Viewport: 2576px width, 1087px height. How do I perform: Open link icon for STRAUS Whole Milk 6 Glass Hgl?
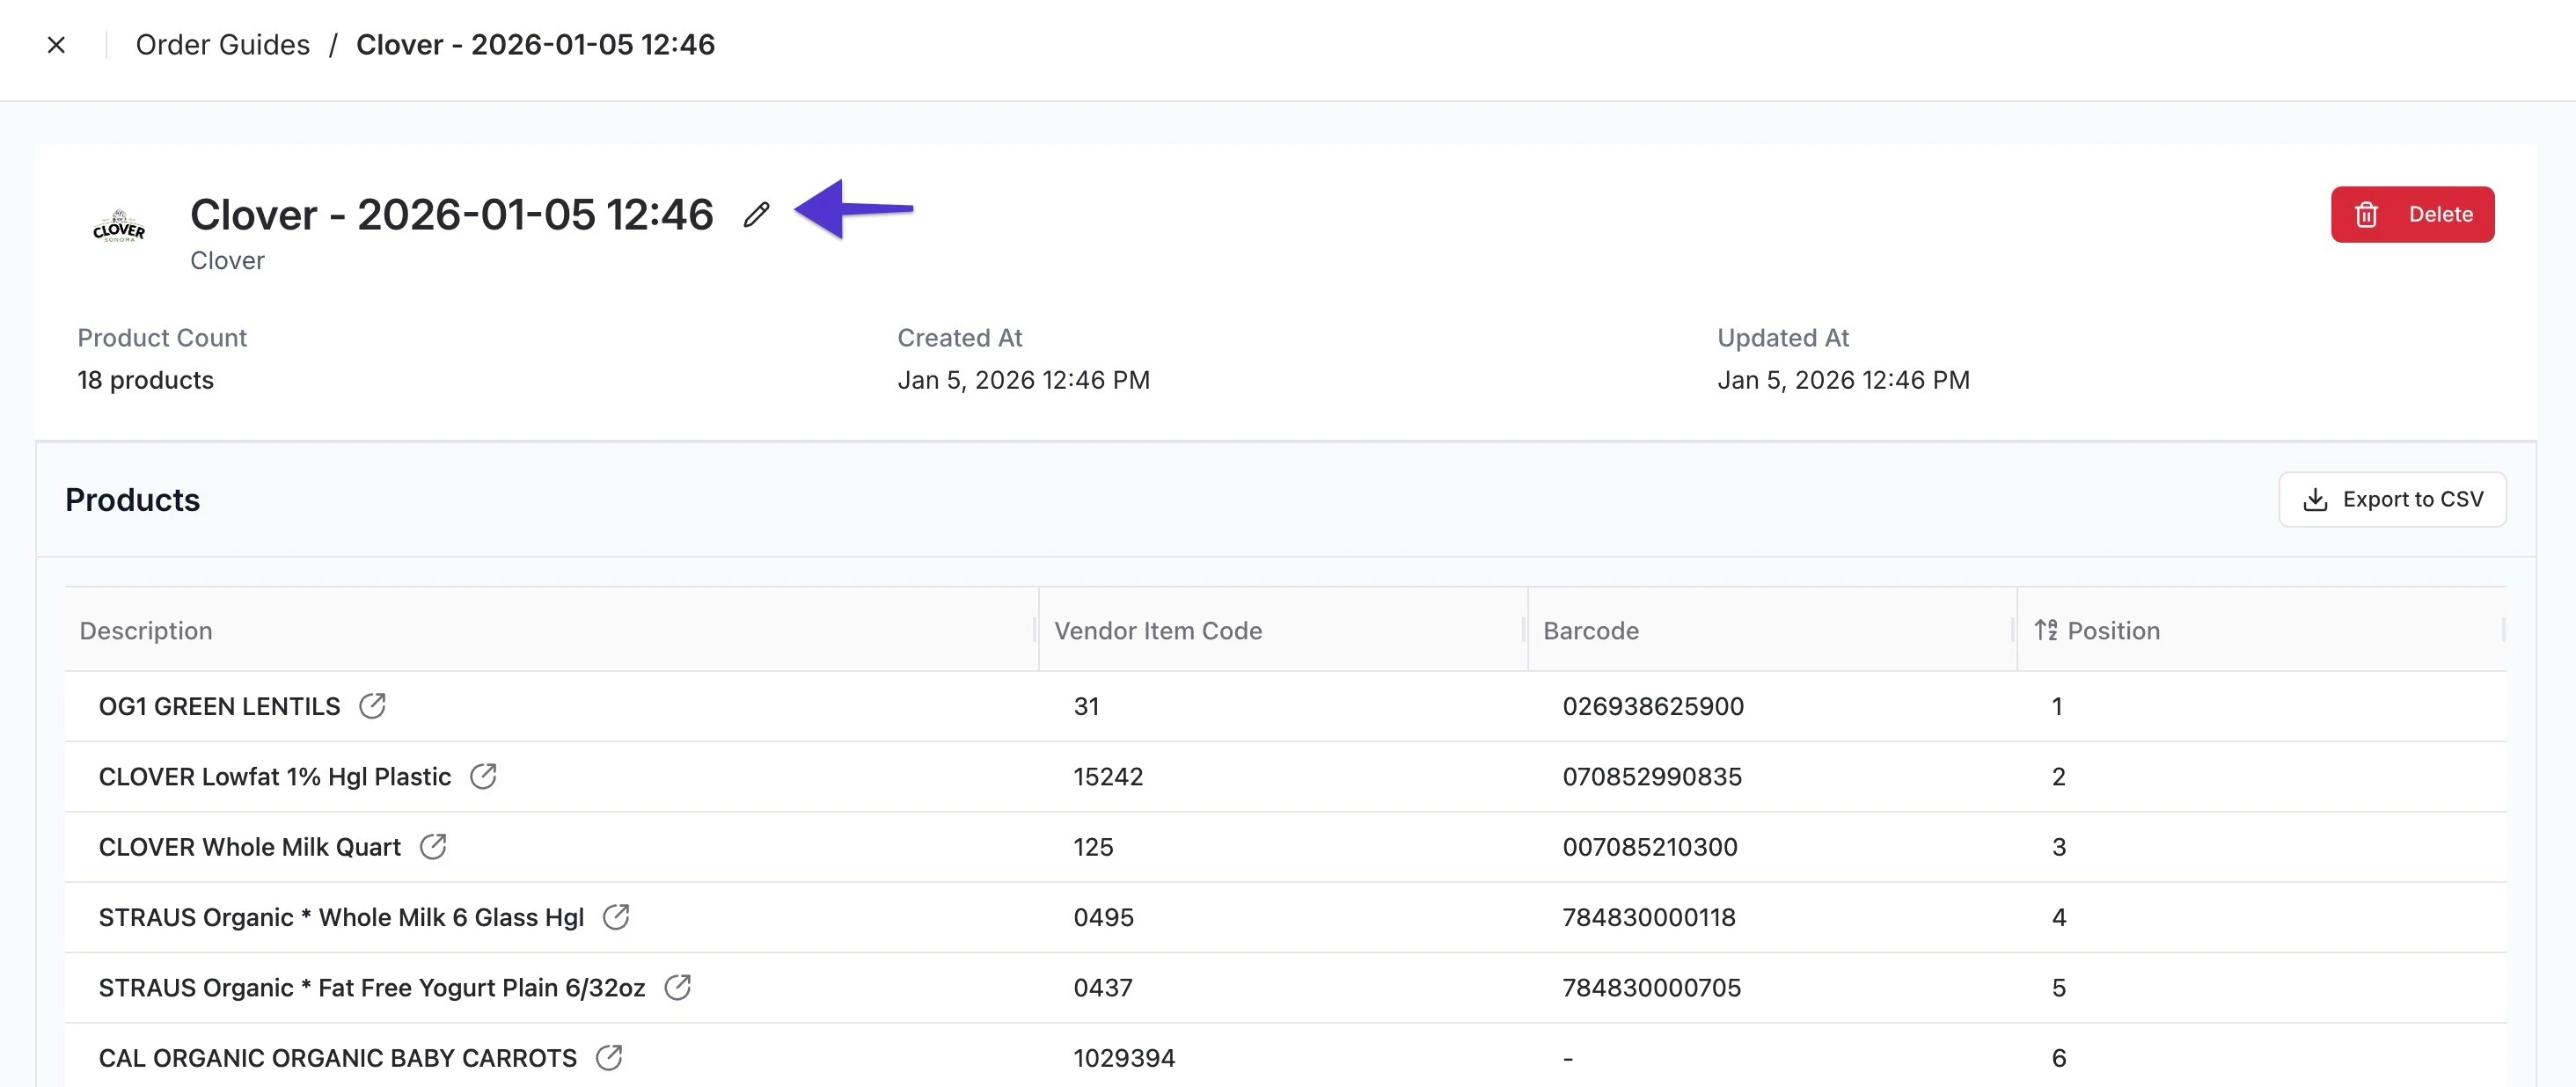(616, 916)
